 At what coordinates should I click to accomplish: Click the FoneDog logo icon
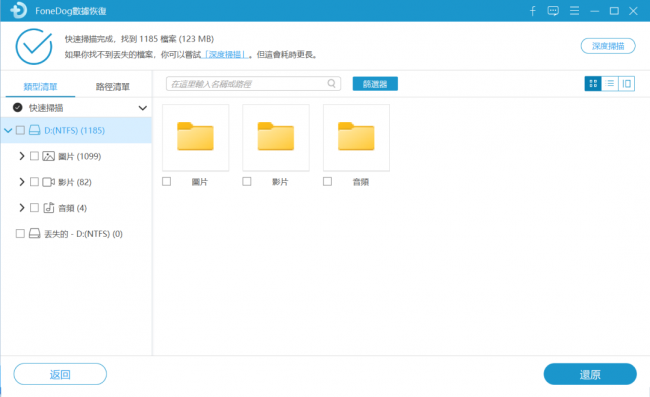(18, 10)
